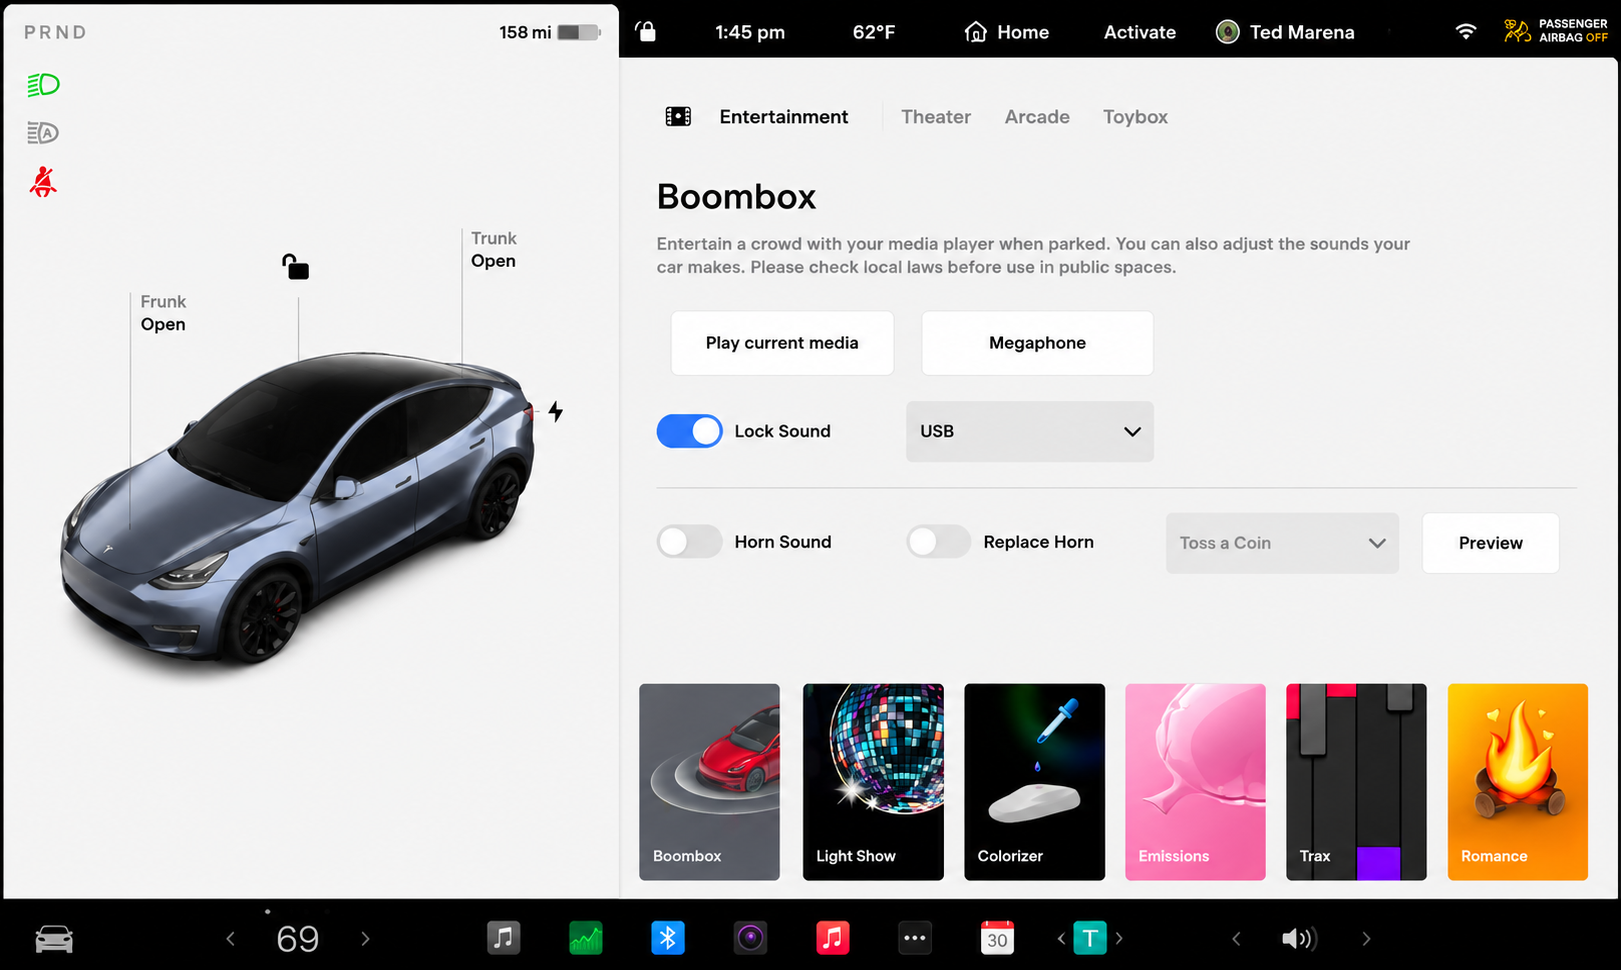Tap the unlock padlock above the car
The width and height of the screenshot is (1621, 970).
pos(295,267)
